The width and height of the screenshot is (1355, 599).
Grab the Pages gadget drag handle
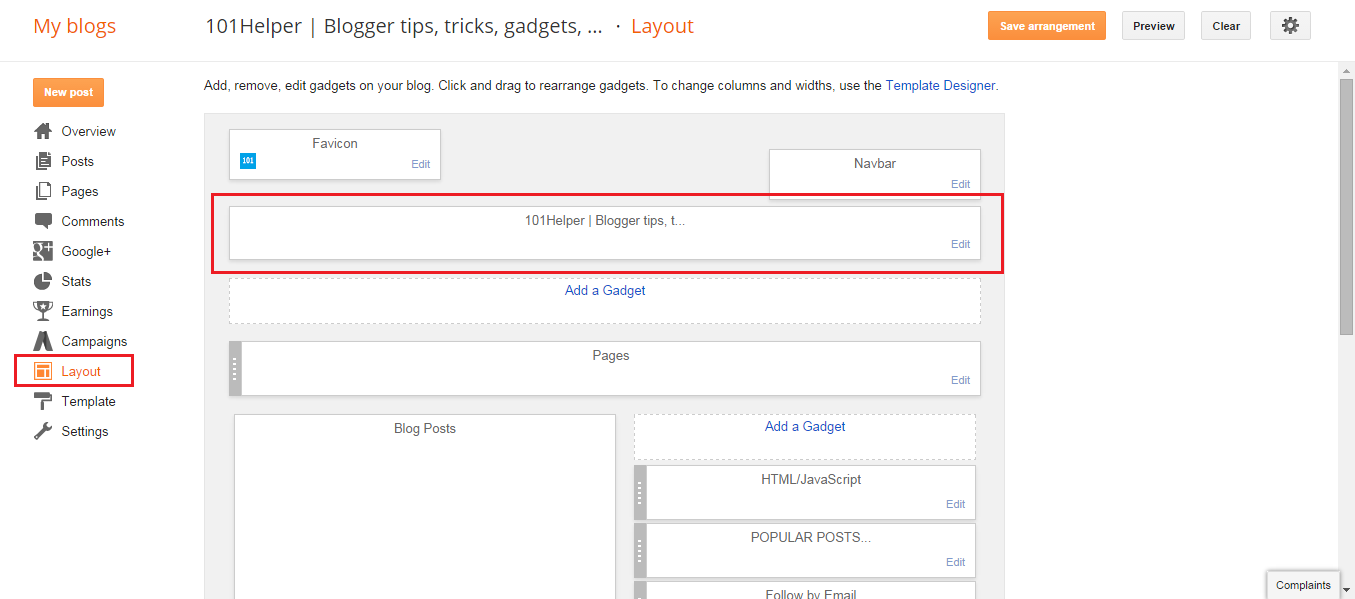coord(235,368)
